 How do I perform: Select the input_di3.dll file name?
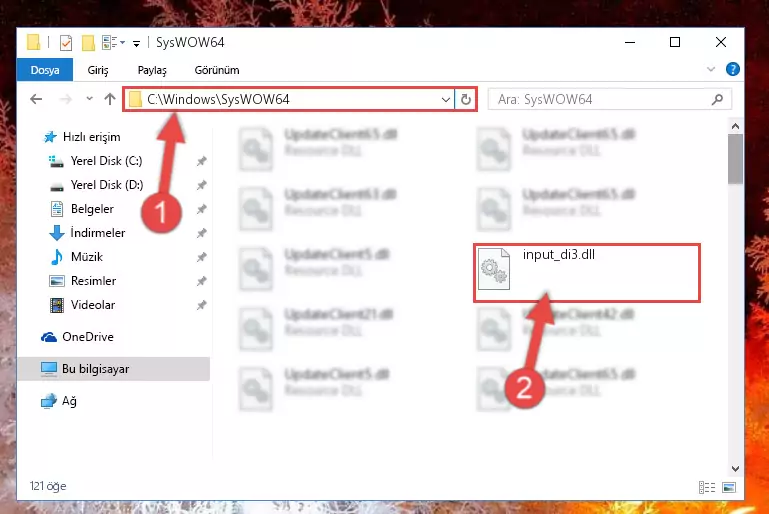[x=559, y=255]
